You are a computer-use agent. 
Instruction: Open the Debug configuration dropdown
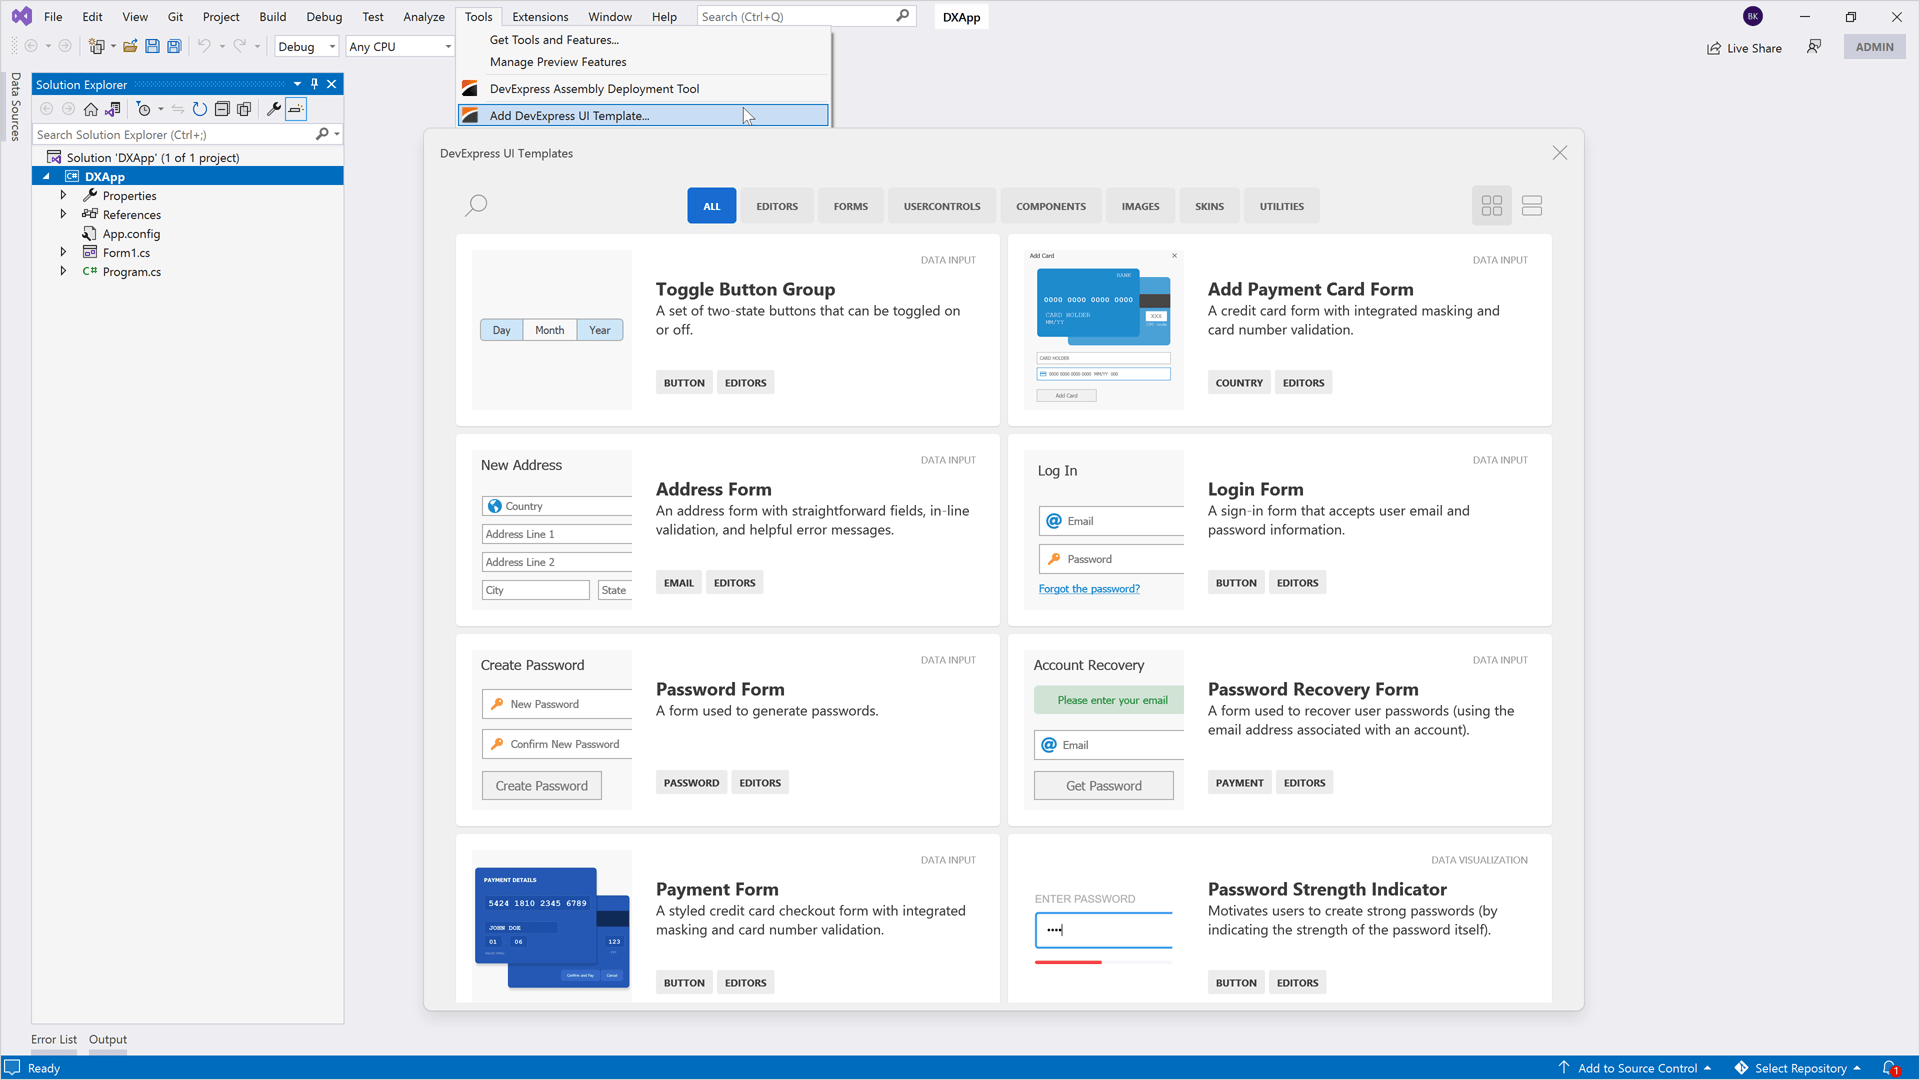pyautogui.click(x=307, y=47)
